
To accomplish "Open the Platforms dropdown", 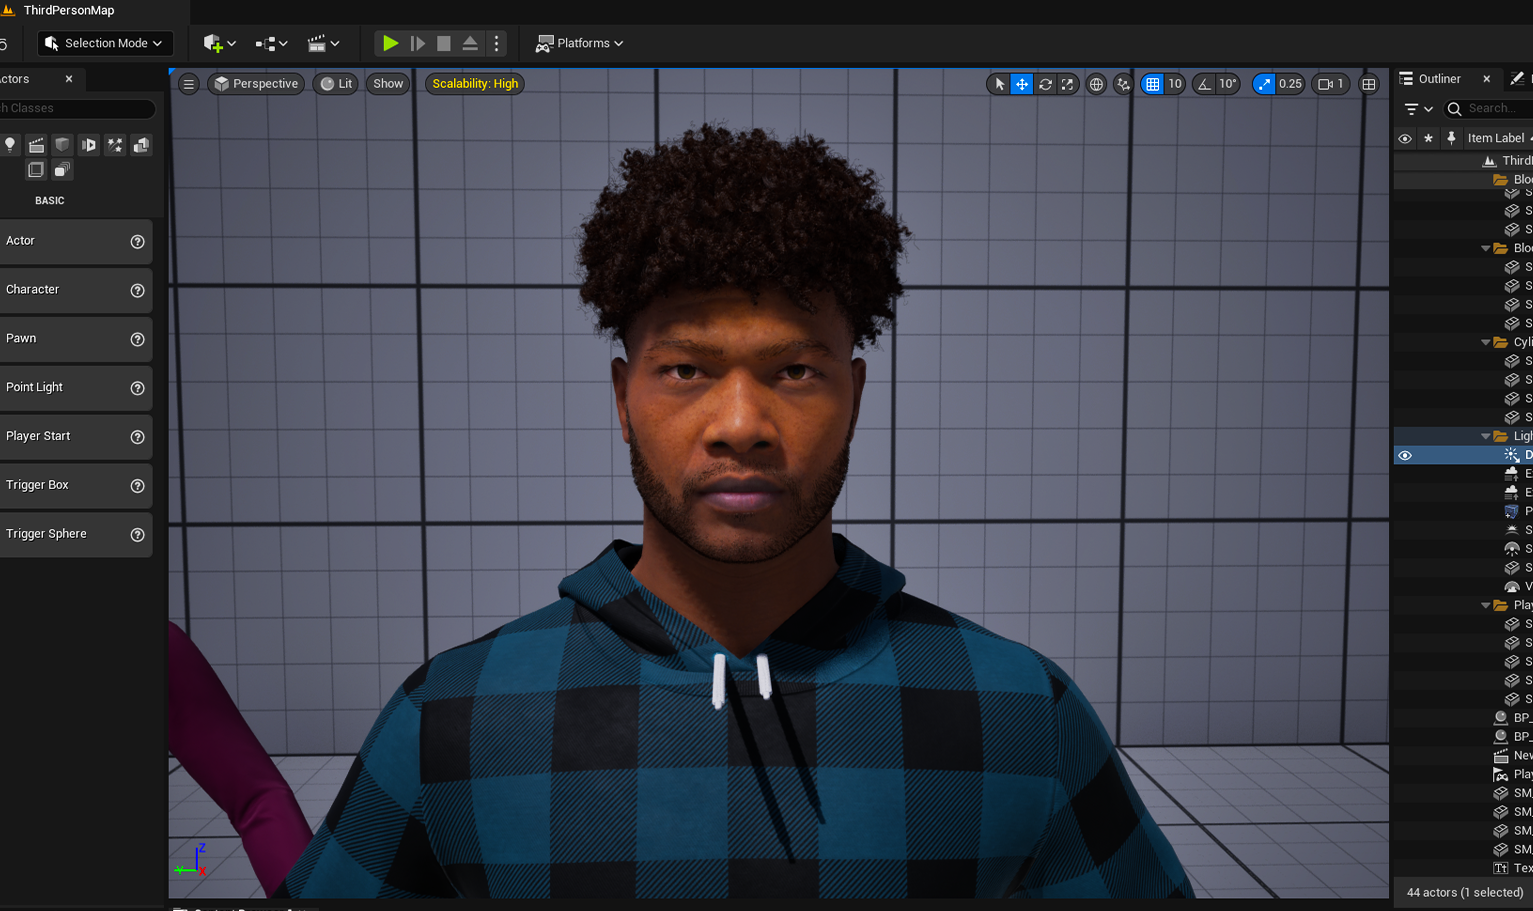I will (x=580, y=43).
